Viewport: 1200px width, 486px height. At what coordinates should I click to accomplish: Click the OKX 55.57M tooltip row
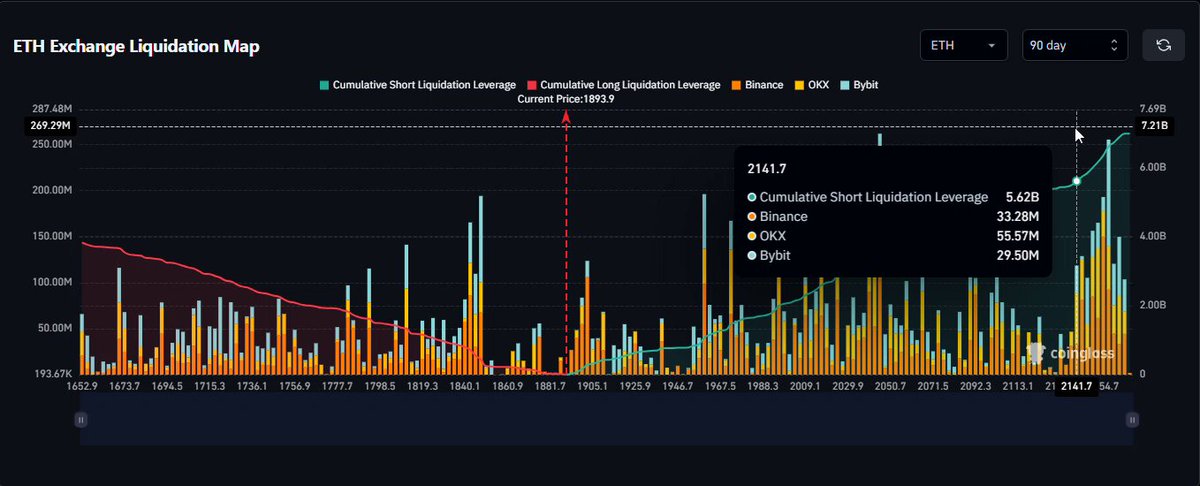(893, 236)
